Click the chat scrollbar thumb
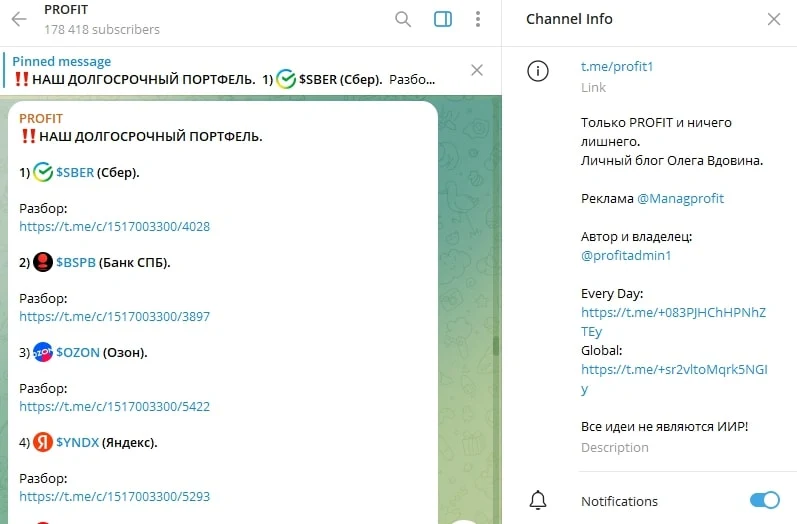Image resolution: width=797 pixels, height=524 pixels. click(496, 346)
